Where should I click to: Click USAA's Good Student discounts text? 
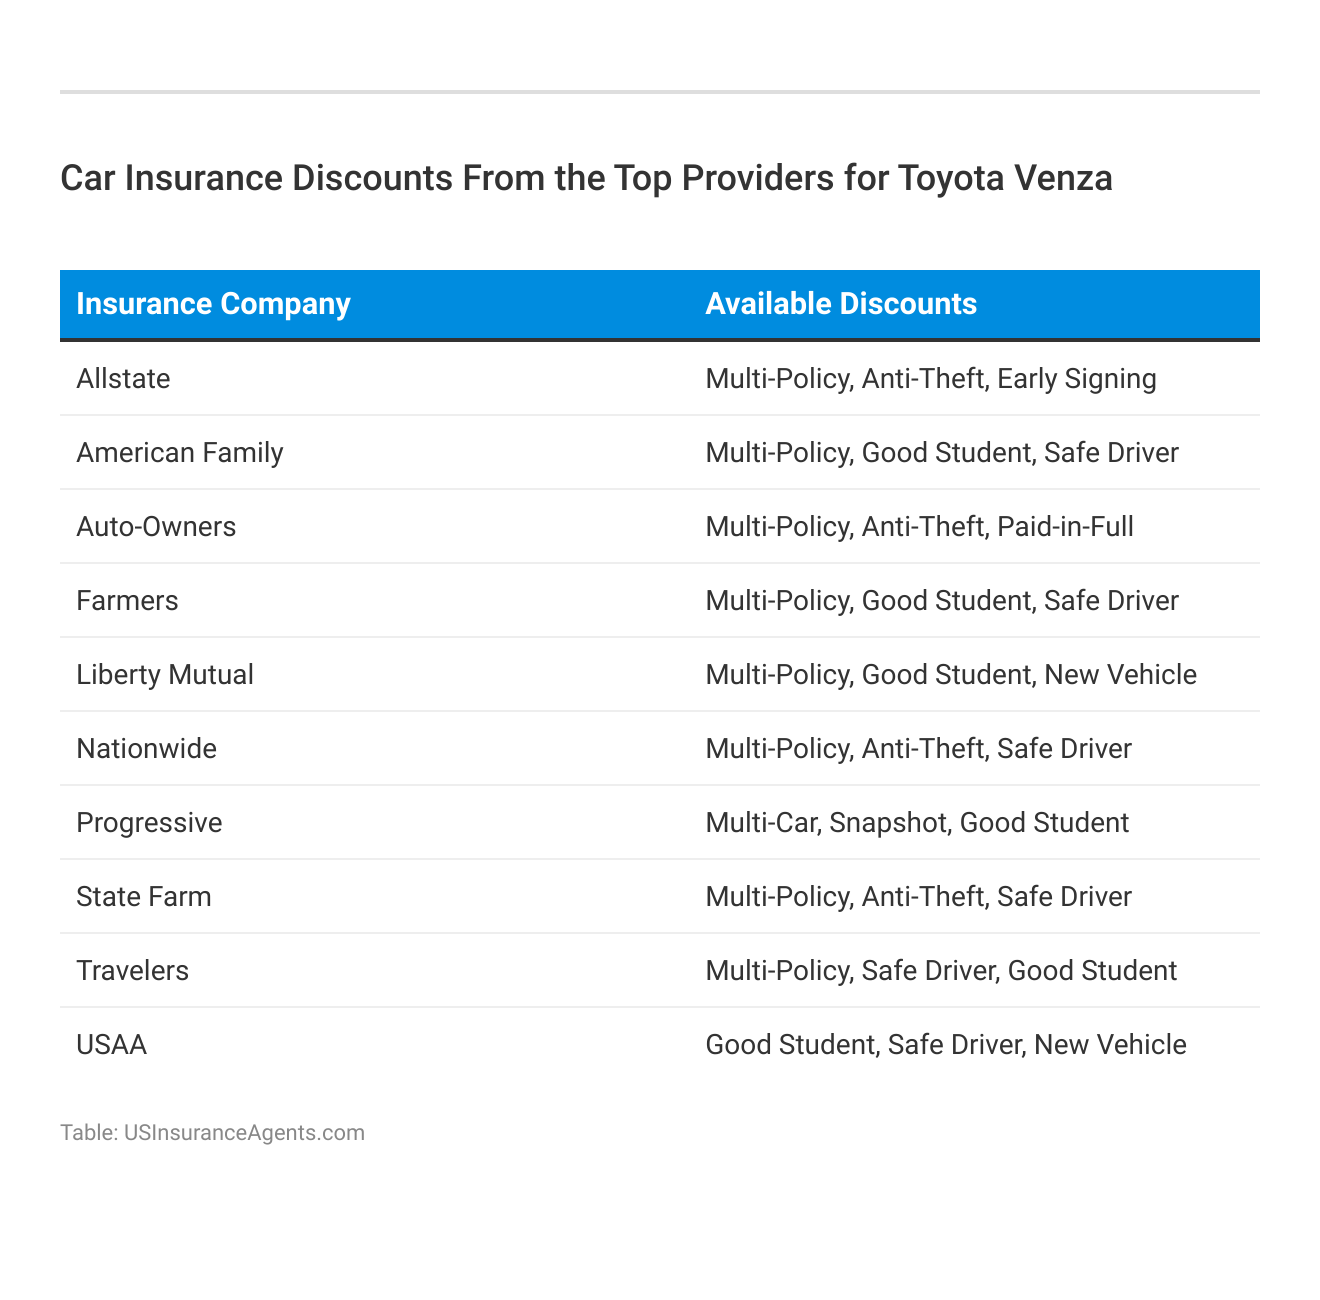[790, 1045]
